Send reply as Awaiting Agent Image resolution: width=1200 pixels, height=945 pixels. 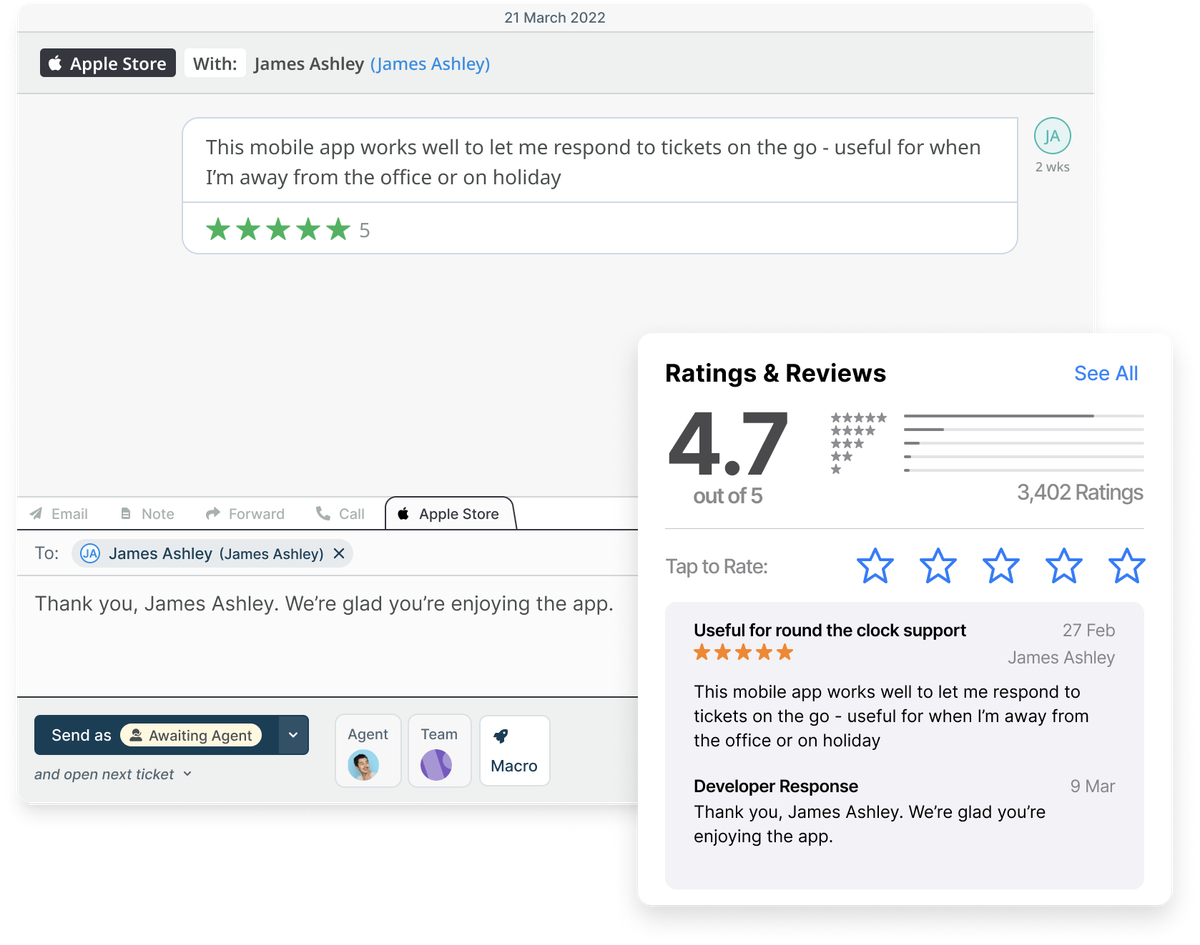(155, 735)
